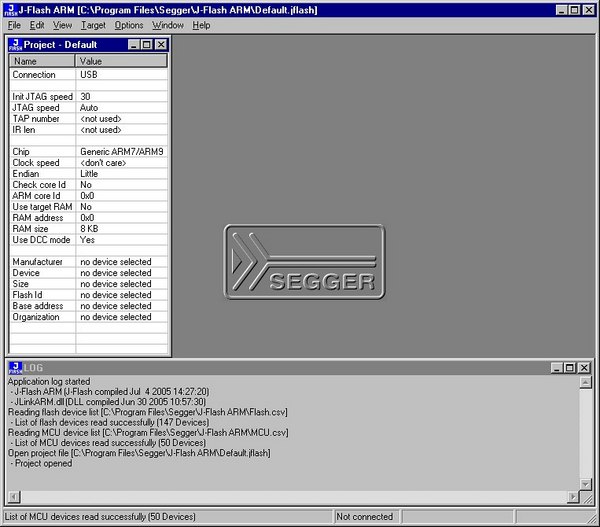Click the Application log started line

(49, 382)
